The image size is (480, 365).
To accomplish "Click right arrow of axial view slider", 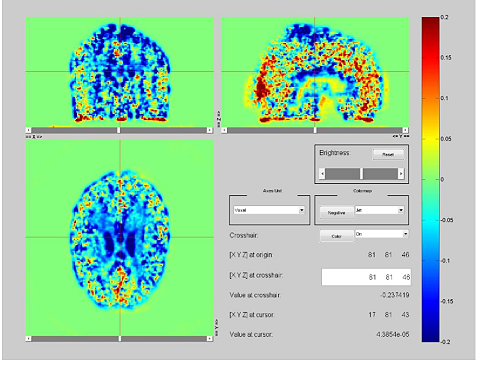I will [209, 339].
